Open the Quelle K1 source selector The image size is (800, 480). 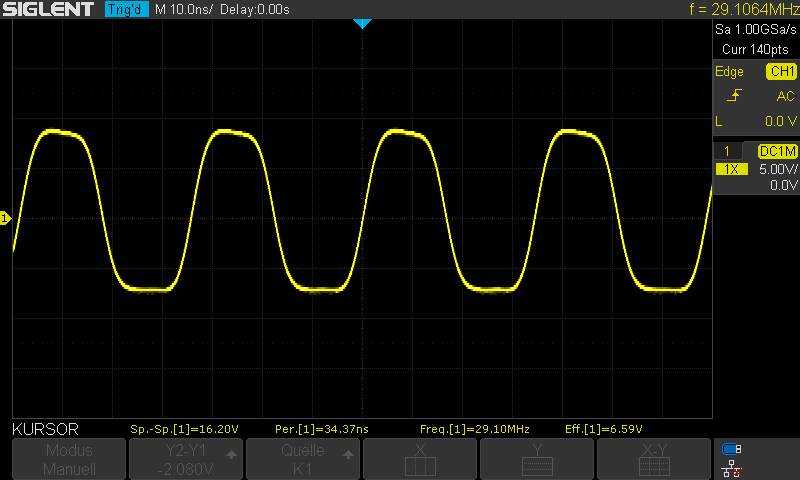[x=303, y=459]
